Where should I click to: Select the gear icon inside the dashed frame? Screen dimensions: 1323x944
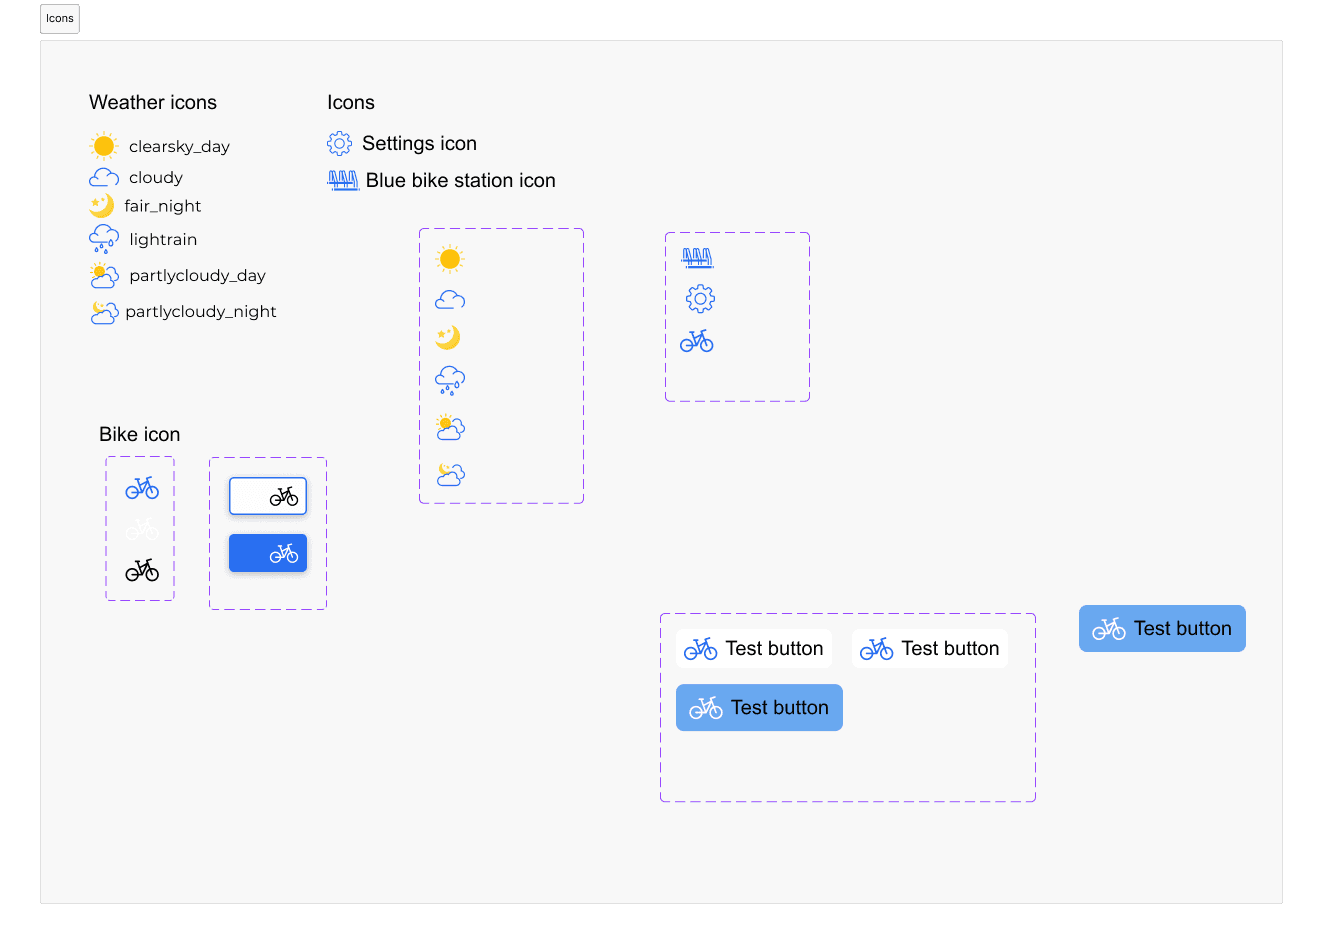tap(700, 298)
